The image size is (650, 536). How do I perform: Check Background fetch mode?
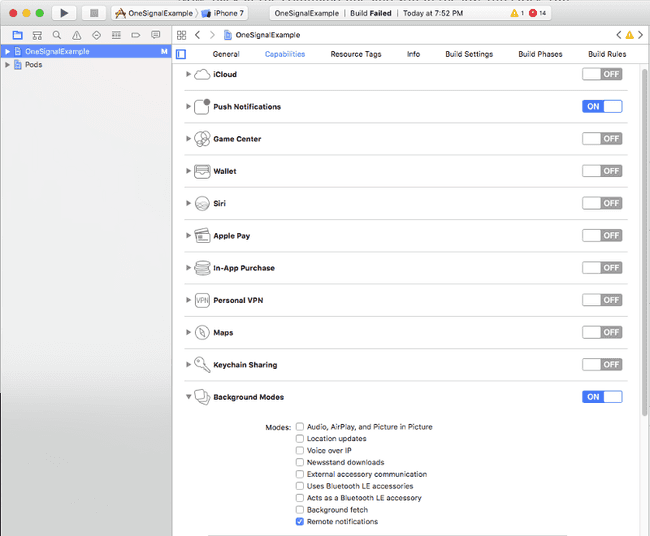pos(300,509)
